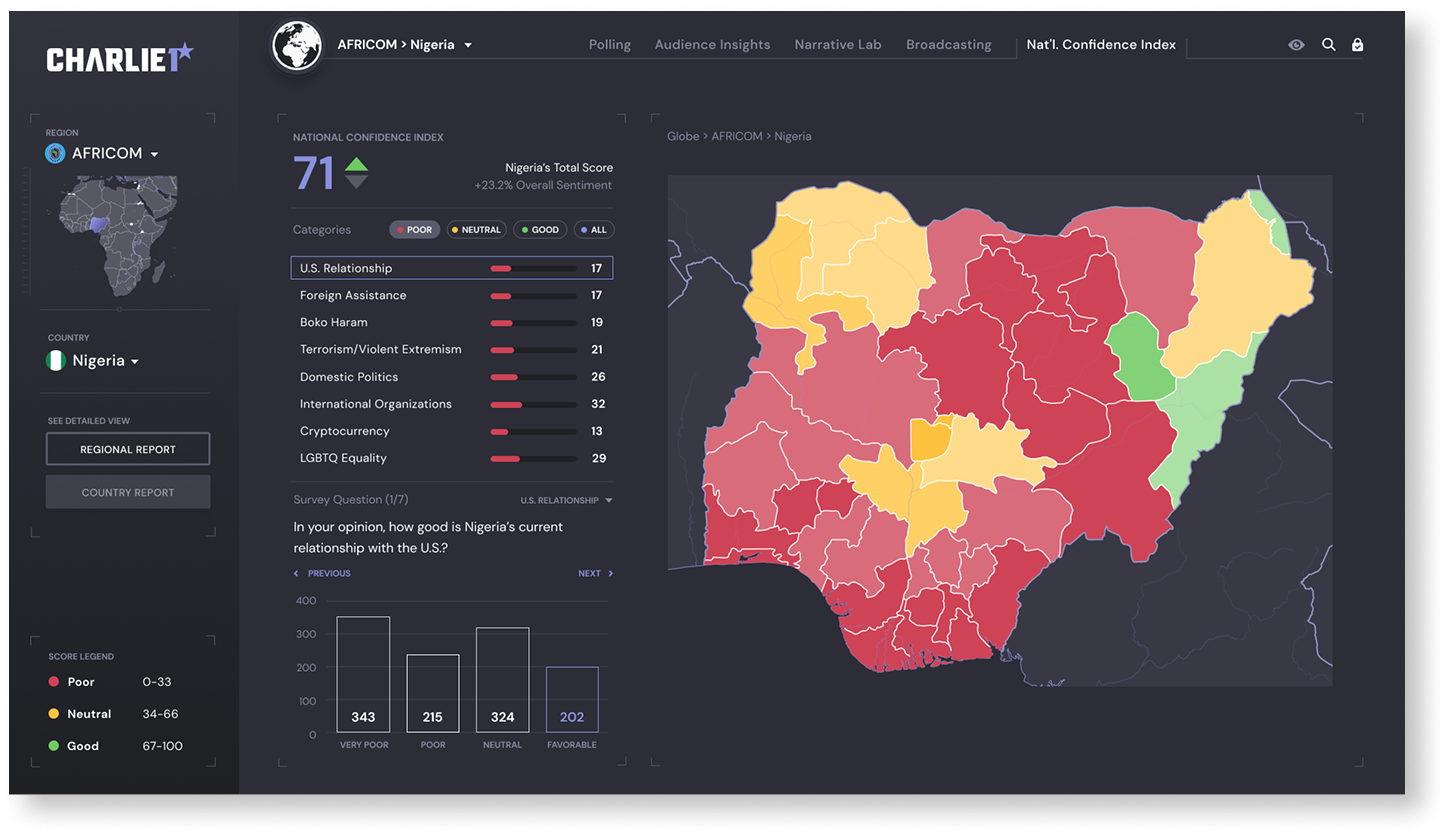This screenshot has height=836, width=1448.
Task: Click the gray down arrow beside score
Action: (357, 182)
